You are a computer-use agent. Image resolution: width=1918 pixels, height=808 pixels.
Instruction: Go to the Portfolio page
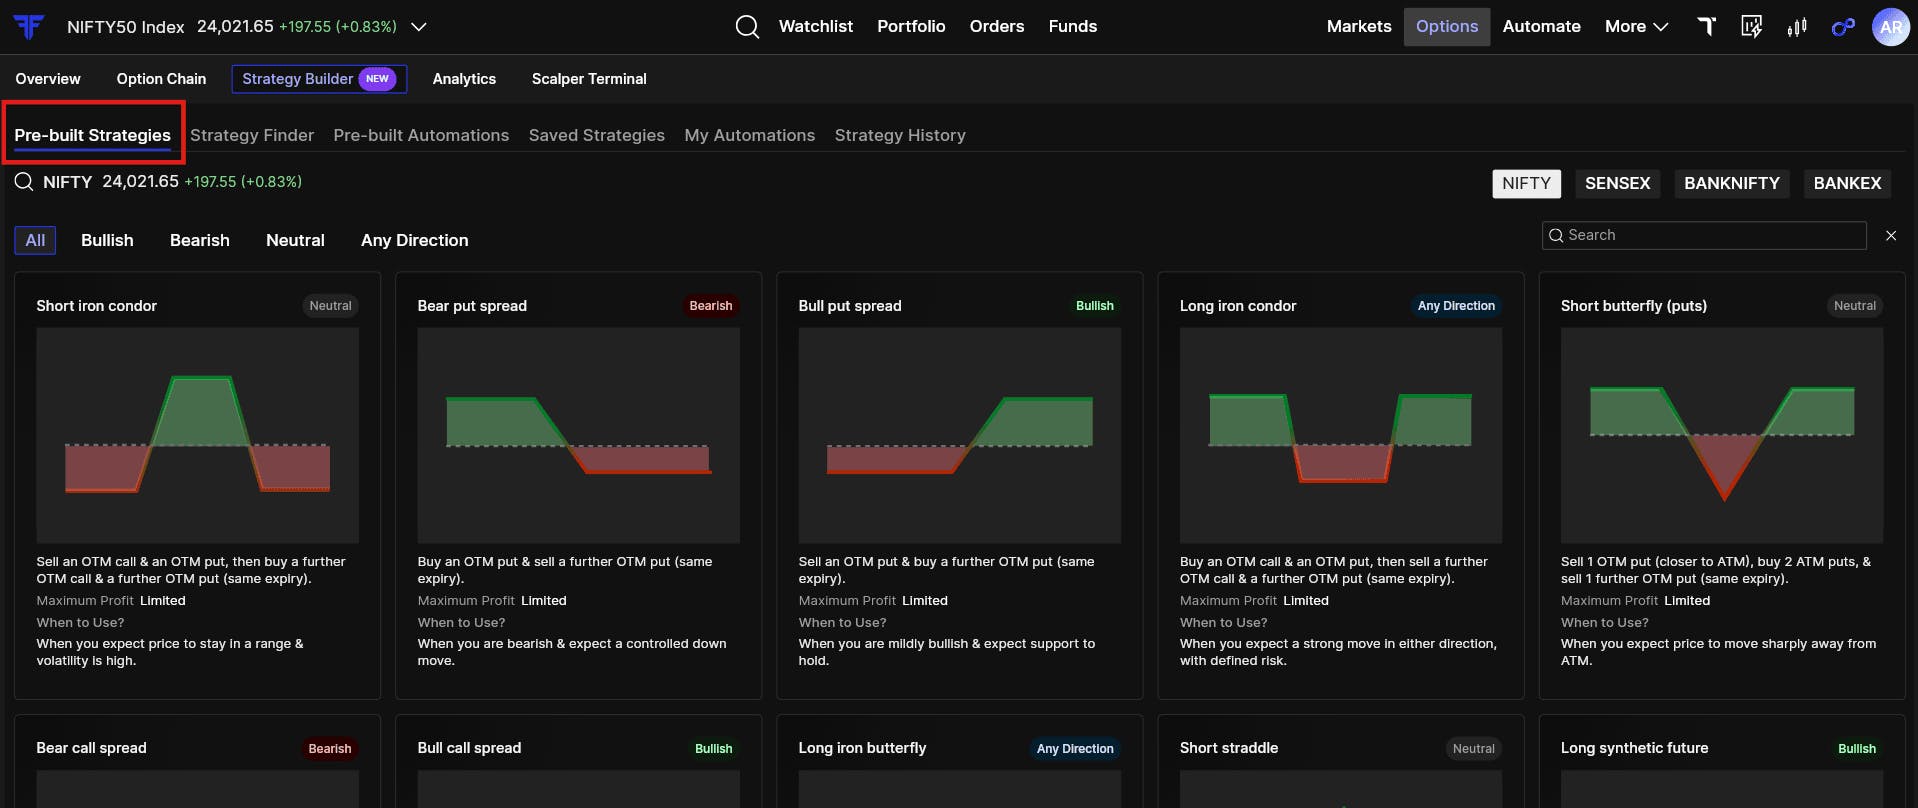tap(911, 26)
